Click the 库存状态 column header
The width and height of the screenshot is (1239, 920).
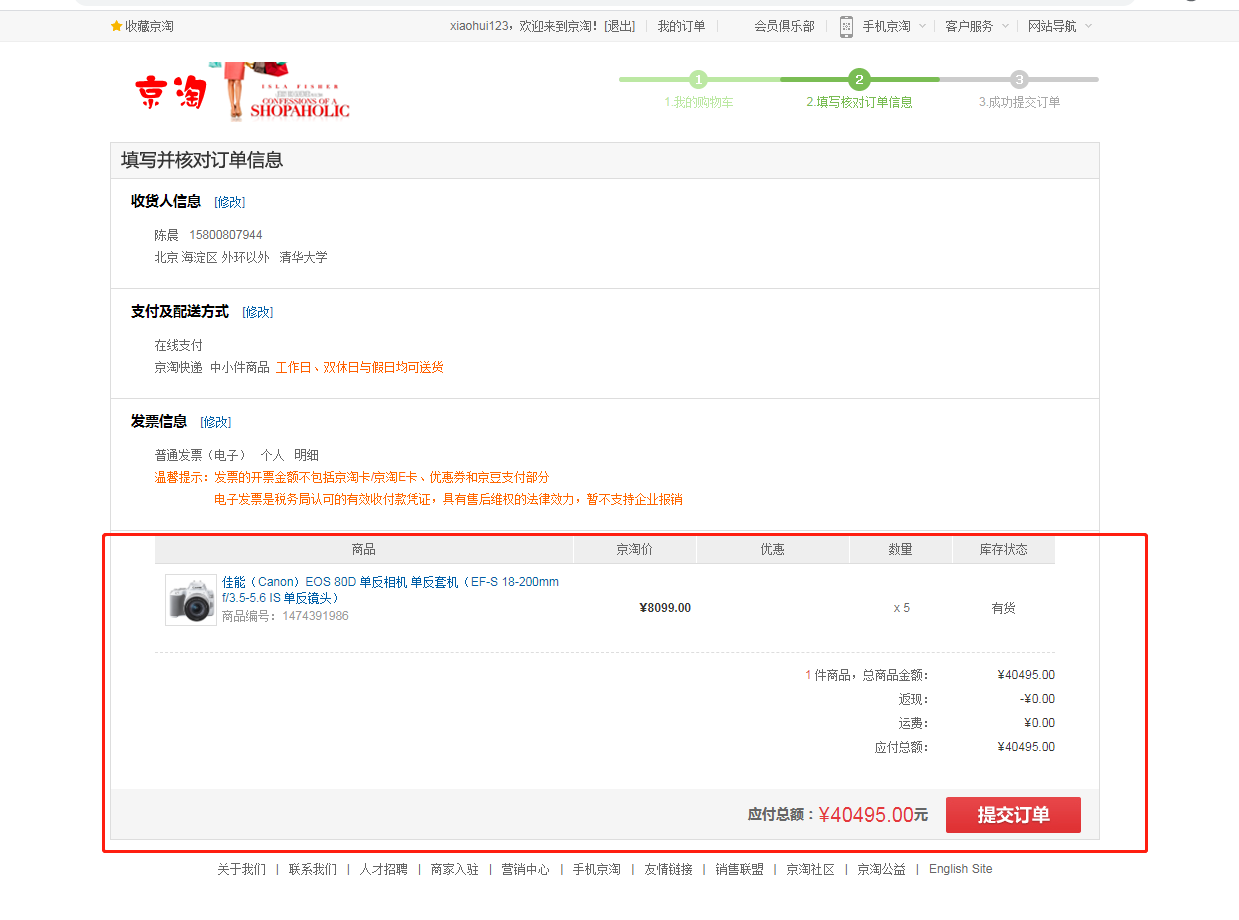pyautogui.click(x=1003, y=549)
